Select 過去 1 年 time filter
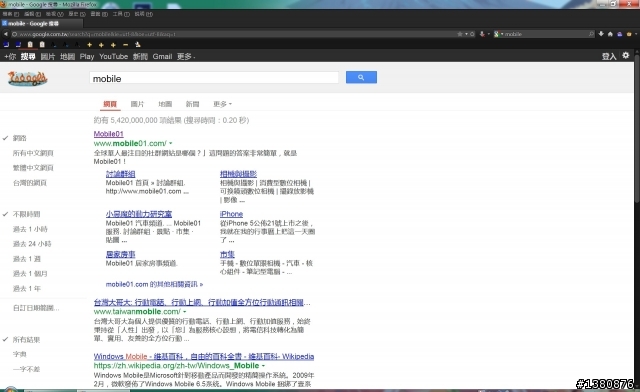640x392 pixels. tap(27, 289)
